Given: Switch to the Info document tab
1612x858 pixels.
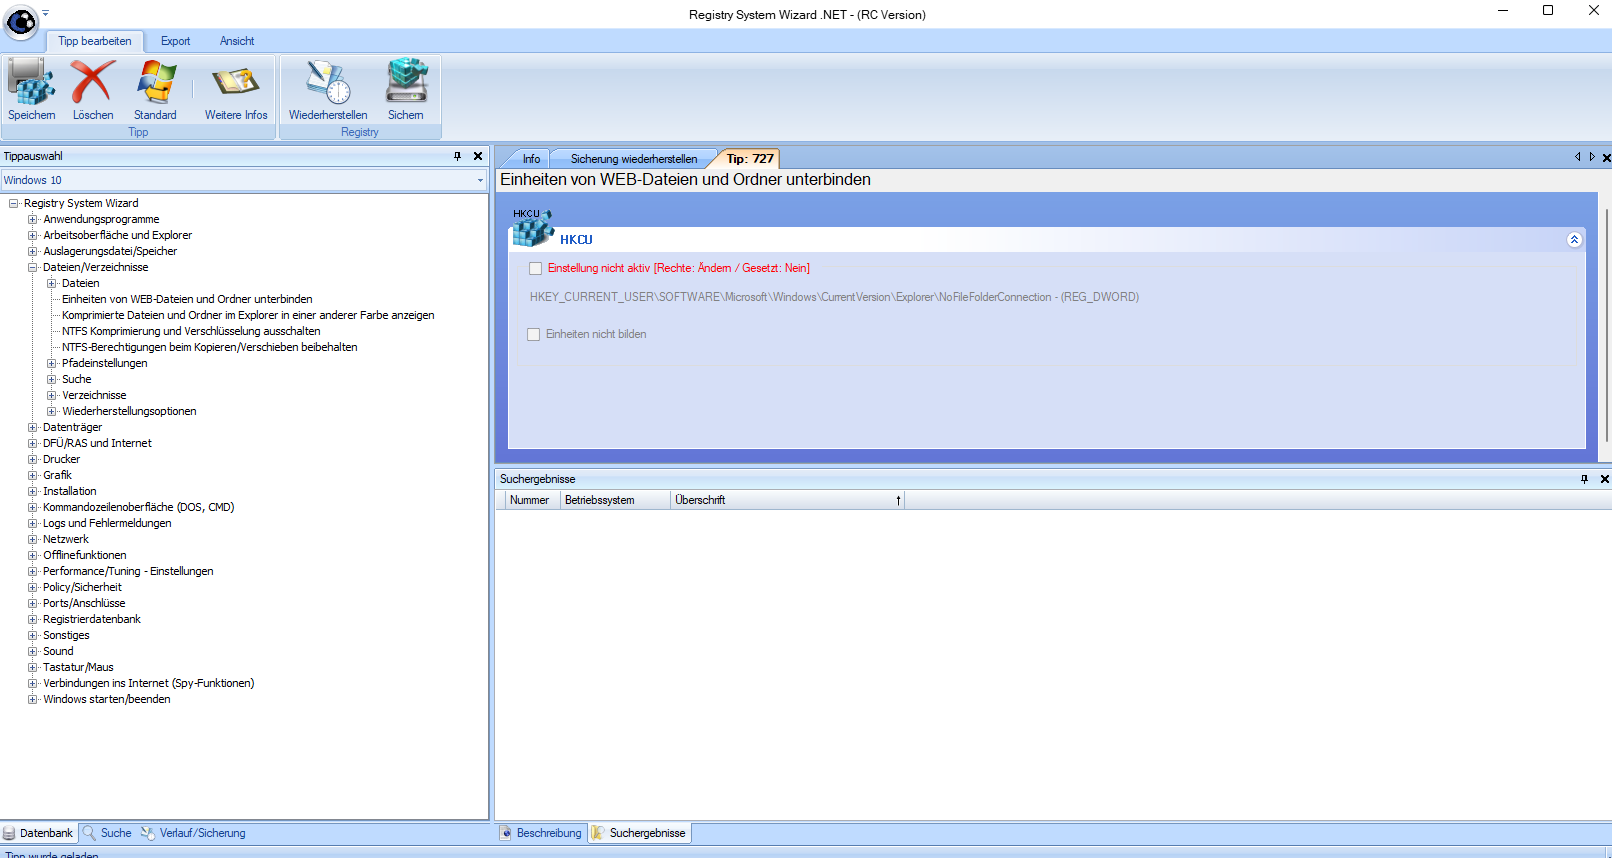Looking at the screenshot, I should tap(531, 159).
